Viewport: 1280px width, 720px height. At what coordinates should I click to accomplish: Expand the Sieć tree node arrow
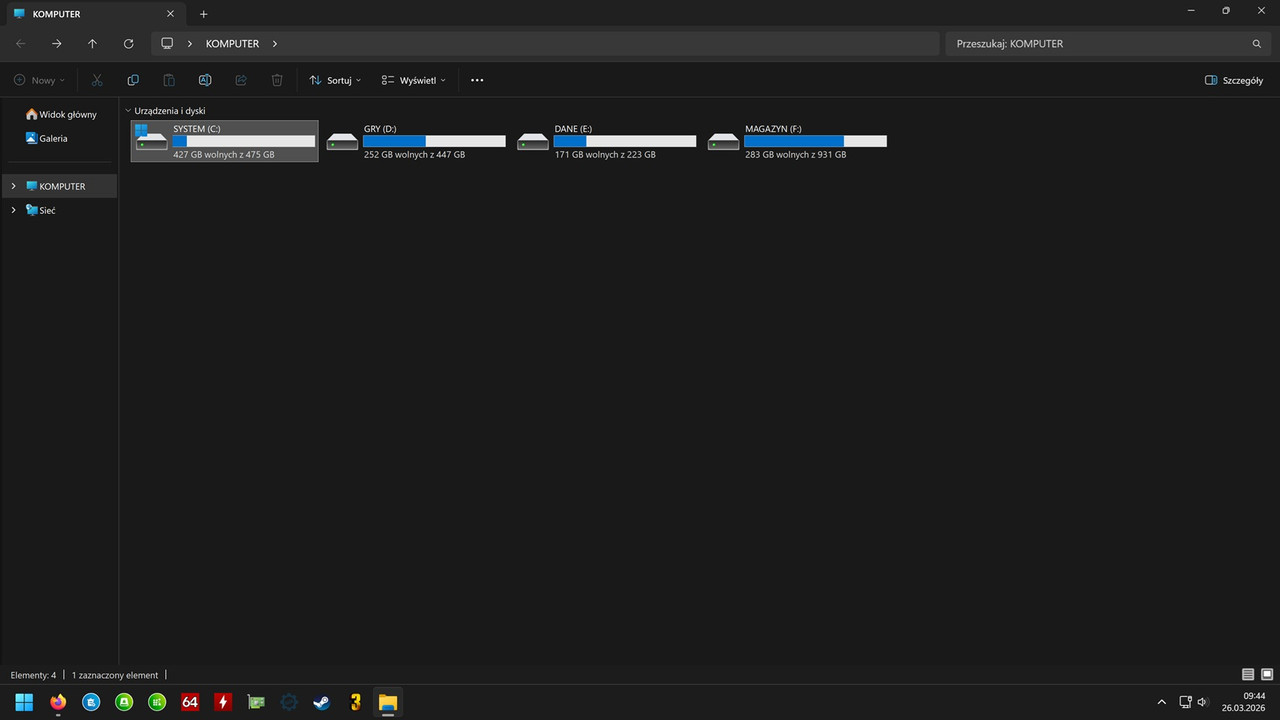coord(13,210)
